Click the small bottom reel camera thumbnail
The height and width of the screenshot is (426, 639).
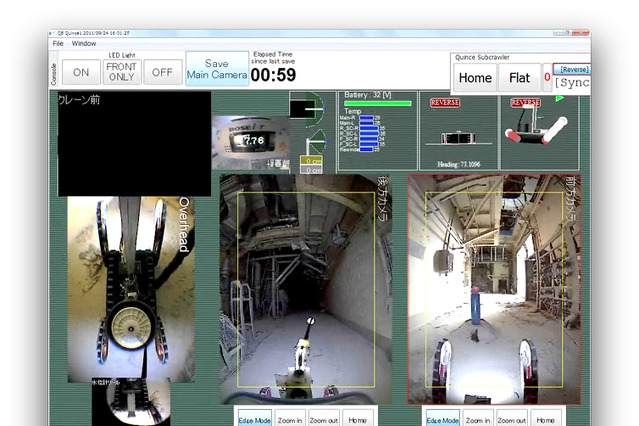(x=131, y=402)
